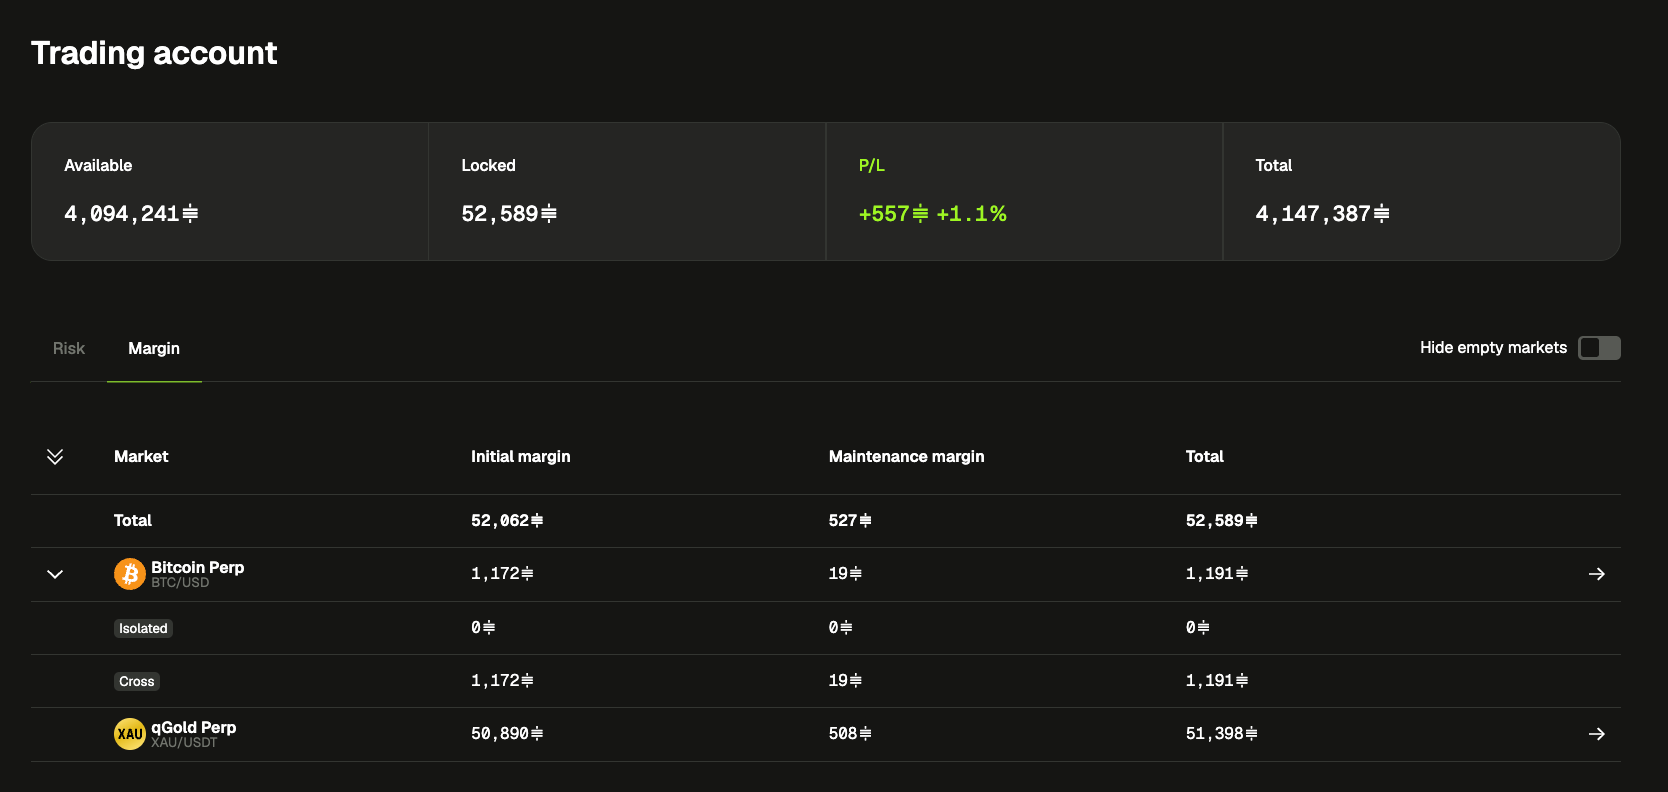Click the P/L summary card value
1668x792 pixels.
932,214
